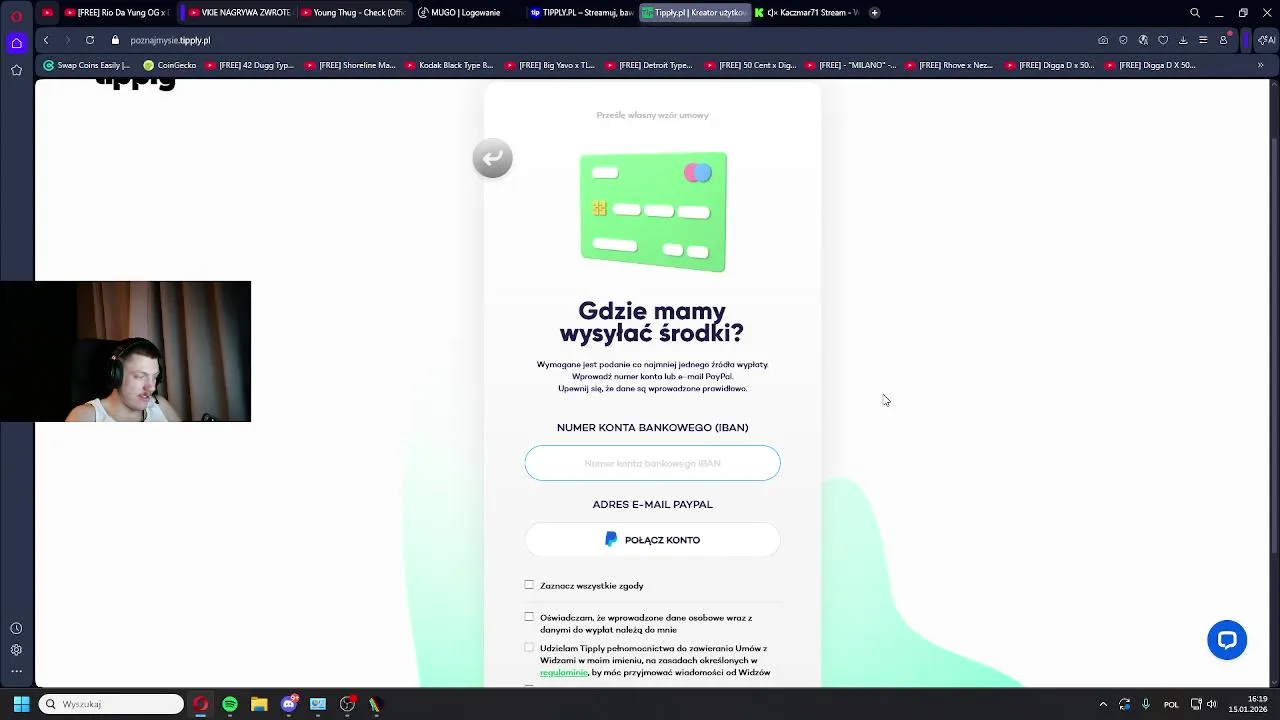Reload the page
This screenshot has height=720, width=1280.
(90, 40)
